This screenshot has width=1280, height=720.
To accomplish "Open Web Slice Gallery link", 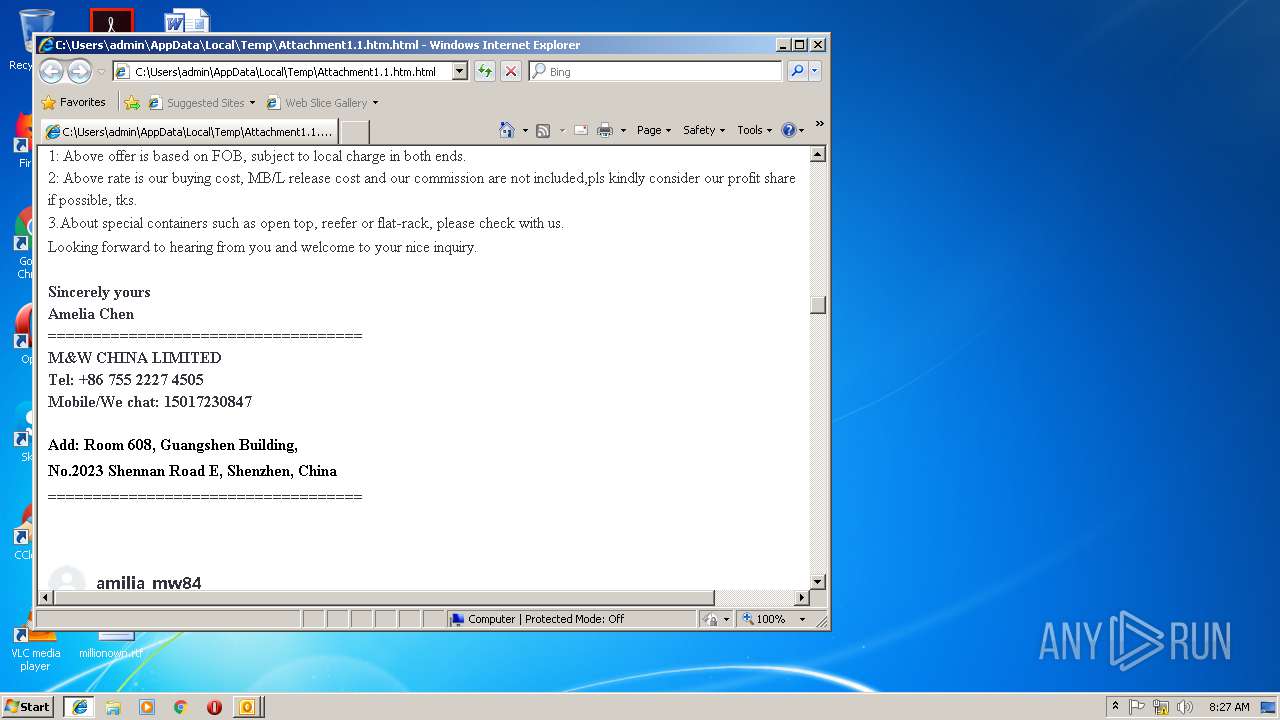I will coord(318,102).
